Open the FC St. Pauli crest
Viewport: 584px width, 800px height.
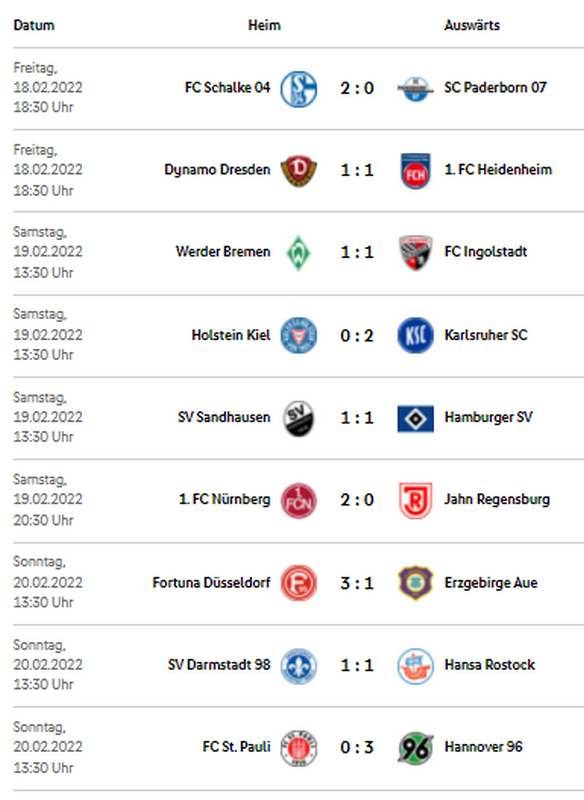[x=298, y=747]
